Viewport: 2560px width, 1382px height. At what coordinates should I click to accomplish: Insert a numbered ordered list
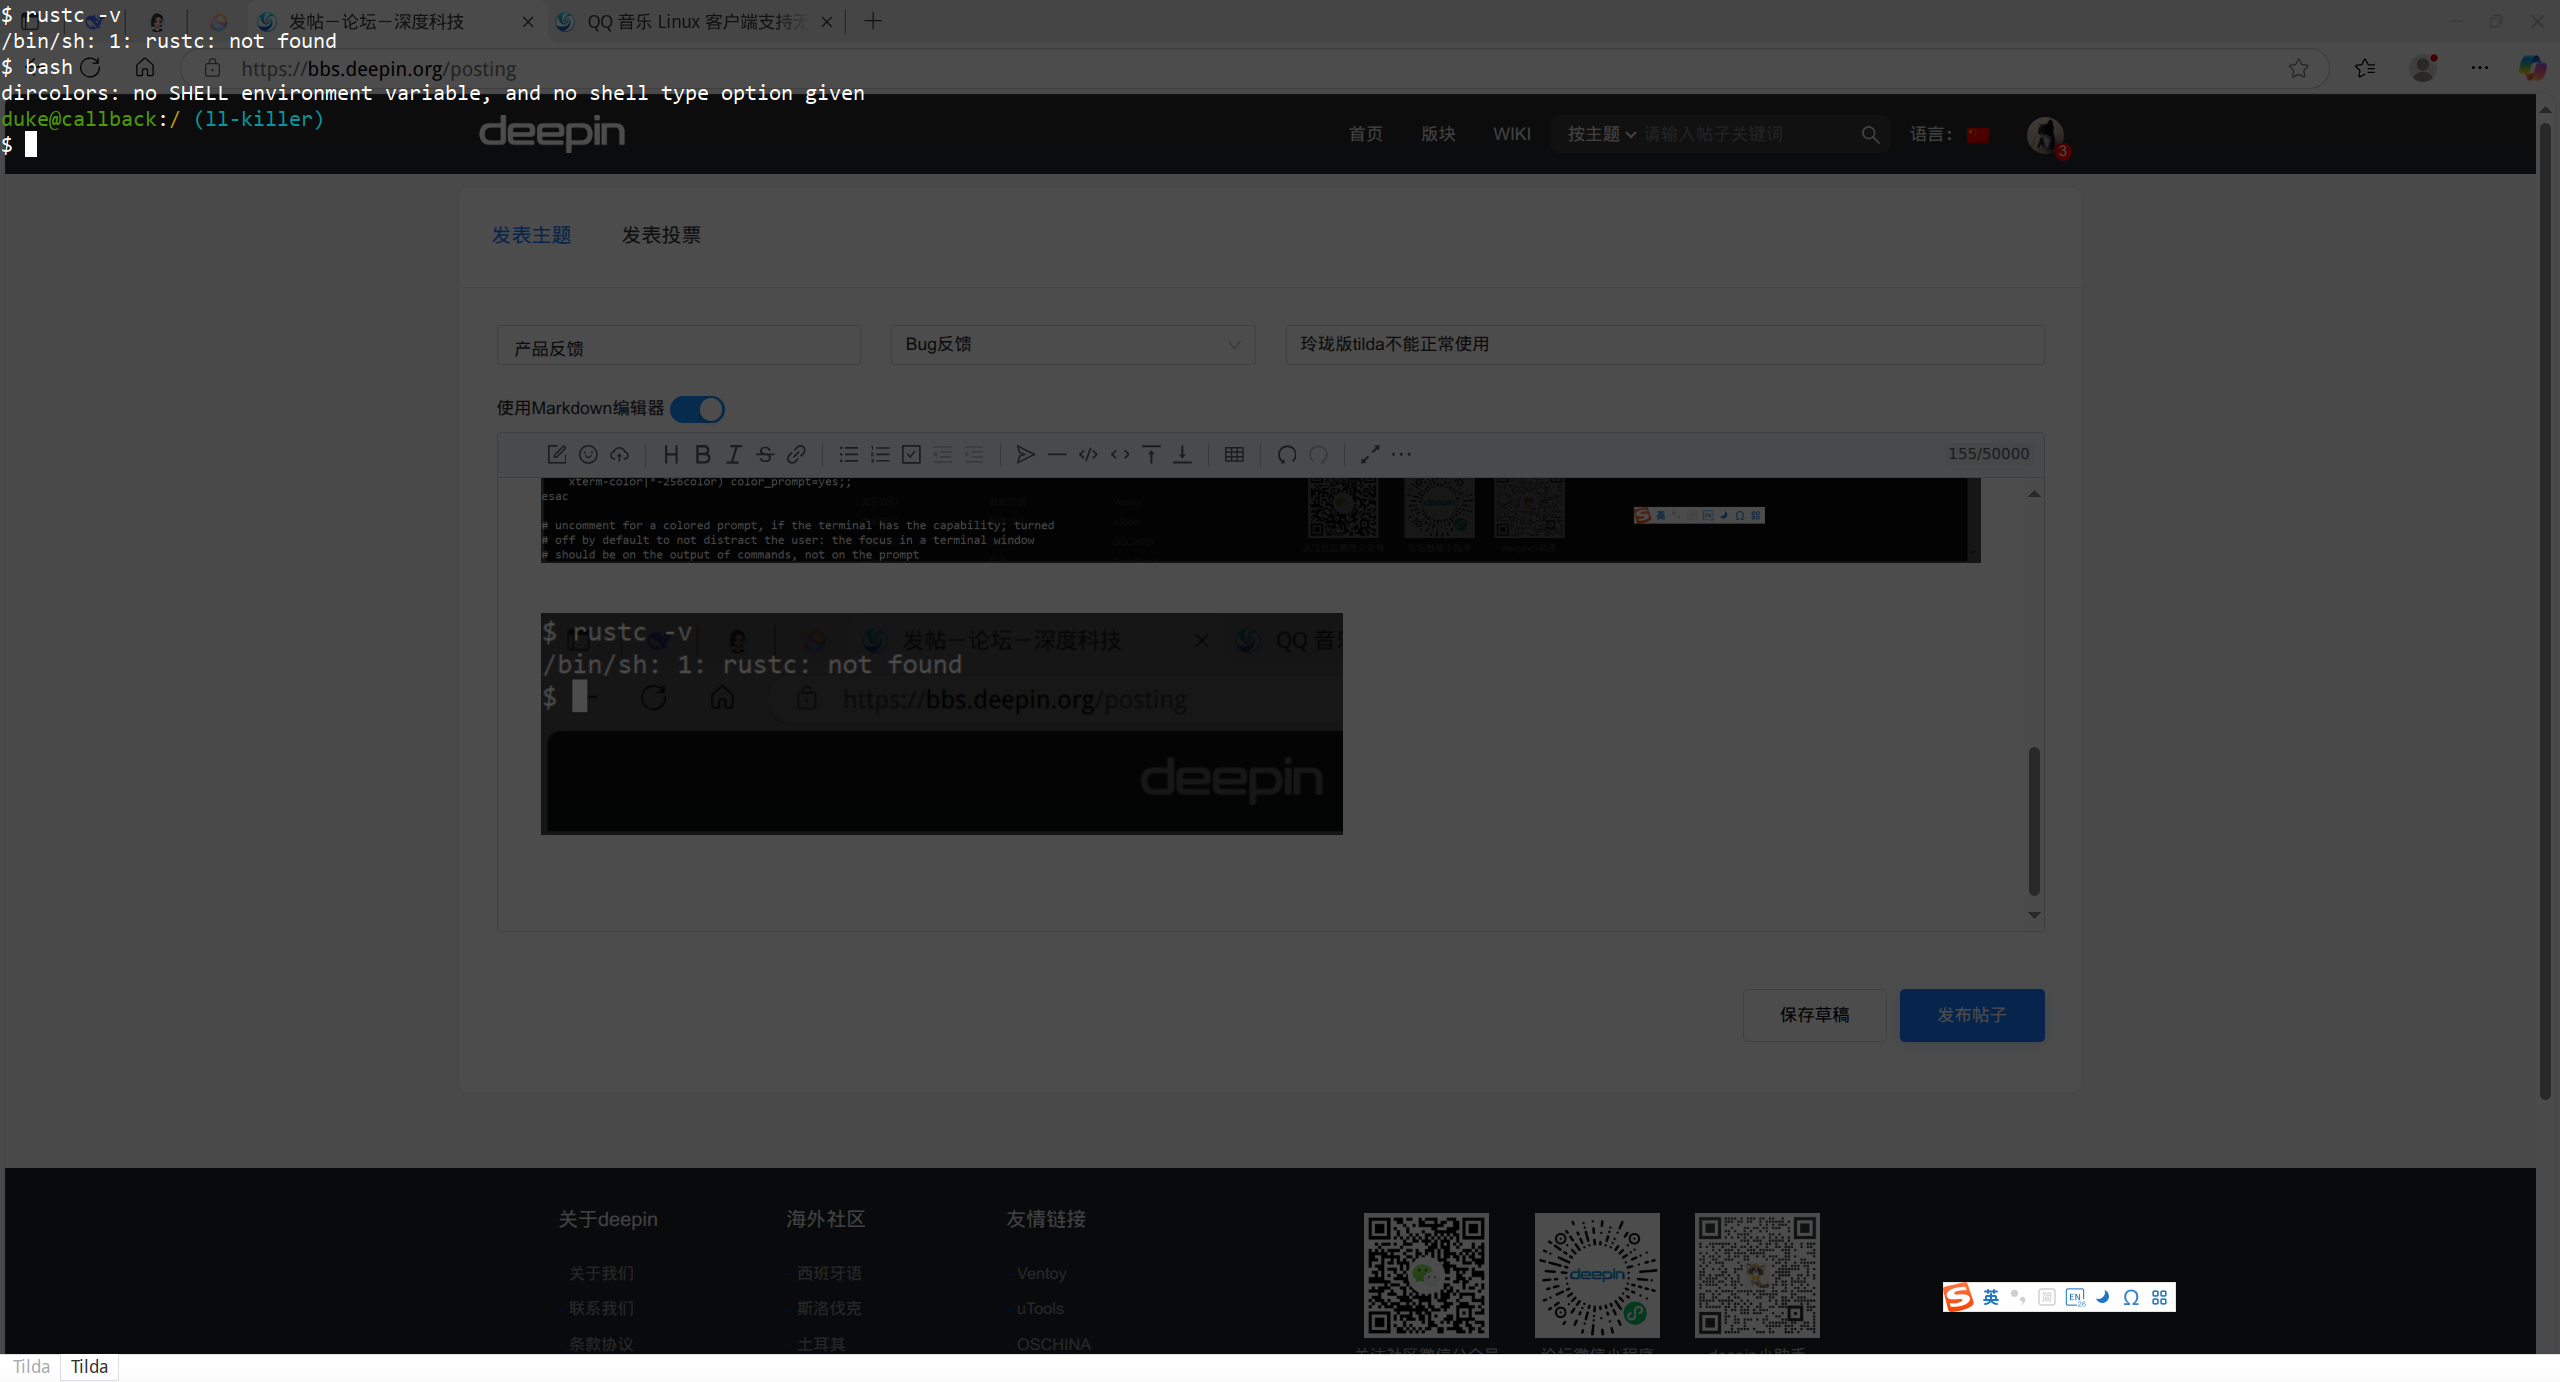880,455
